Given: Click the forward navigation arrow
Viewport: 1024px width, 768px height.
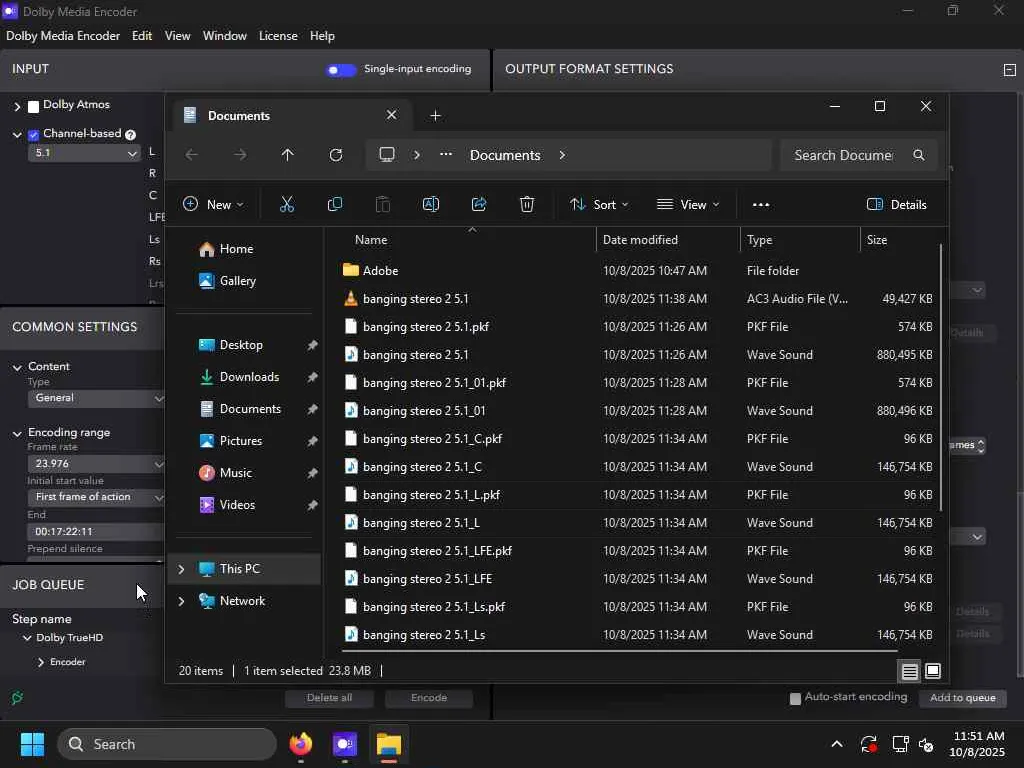Looking at the screenshot, I should pyautogui.click(x=240, y=155).
